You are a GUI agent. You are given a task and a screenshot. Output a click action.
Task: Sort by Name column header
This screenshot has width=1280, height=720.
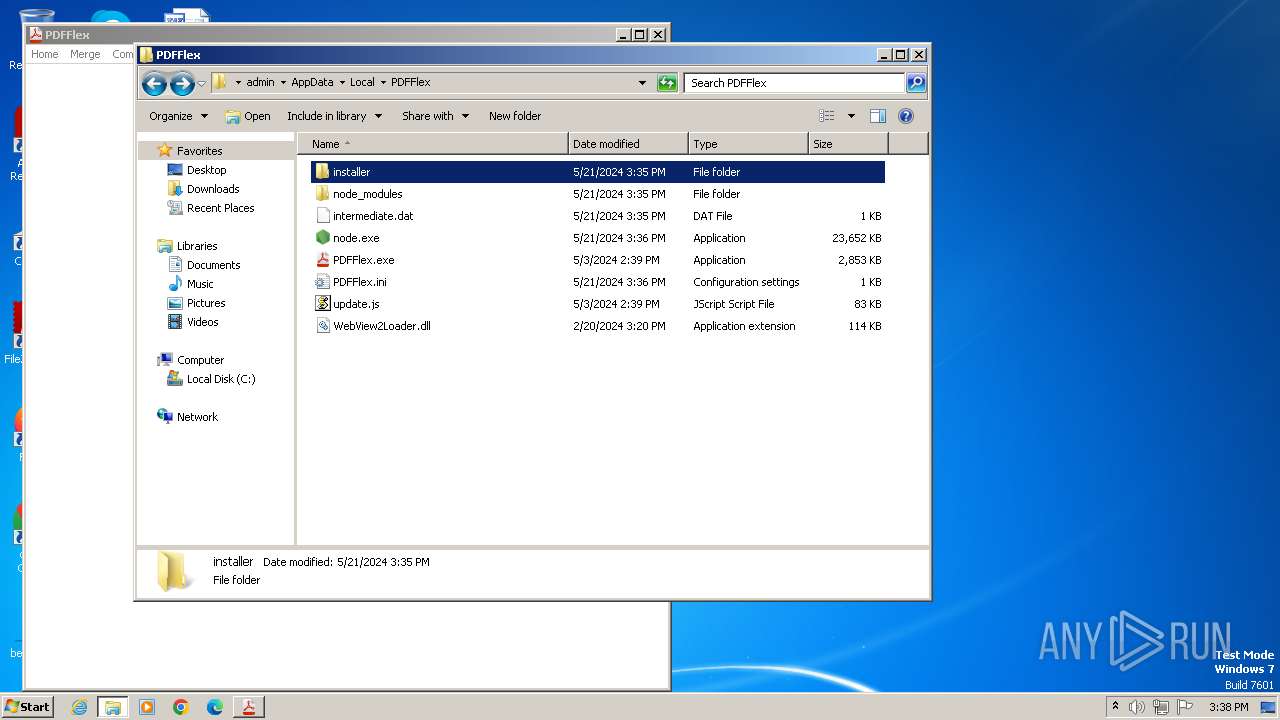[432, 144]
